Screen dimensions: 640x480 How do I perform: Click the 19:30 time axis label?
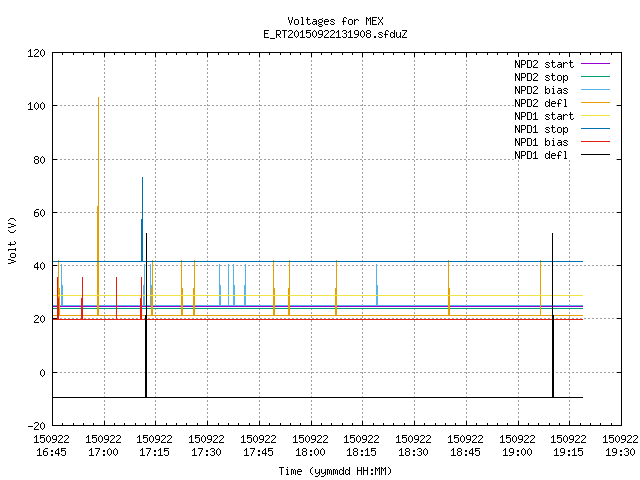coord(620,453)
